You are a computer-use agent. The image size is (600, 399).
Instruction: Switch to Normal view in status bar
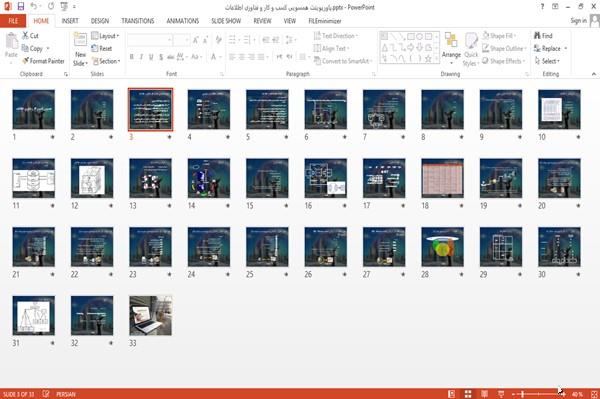[x=452, y=394]
